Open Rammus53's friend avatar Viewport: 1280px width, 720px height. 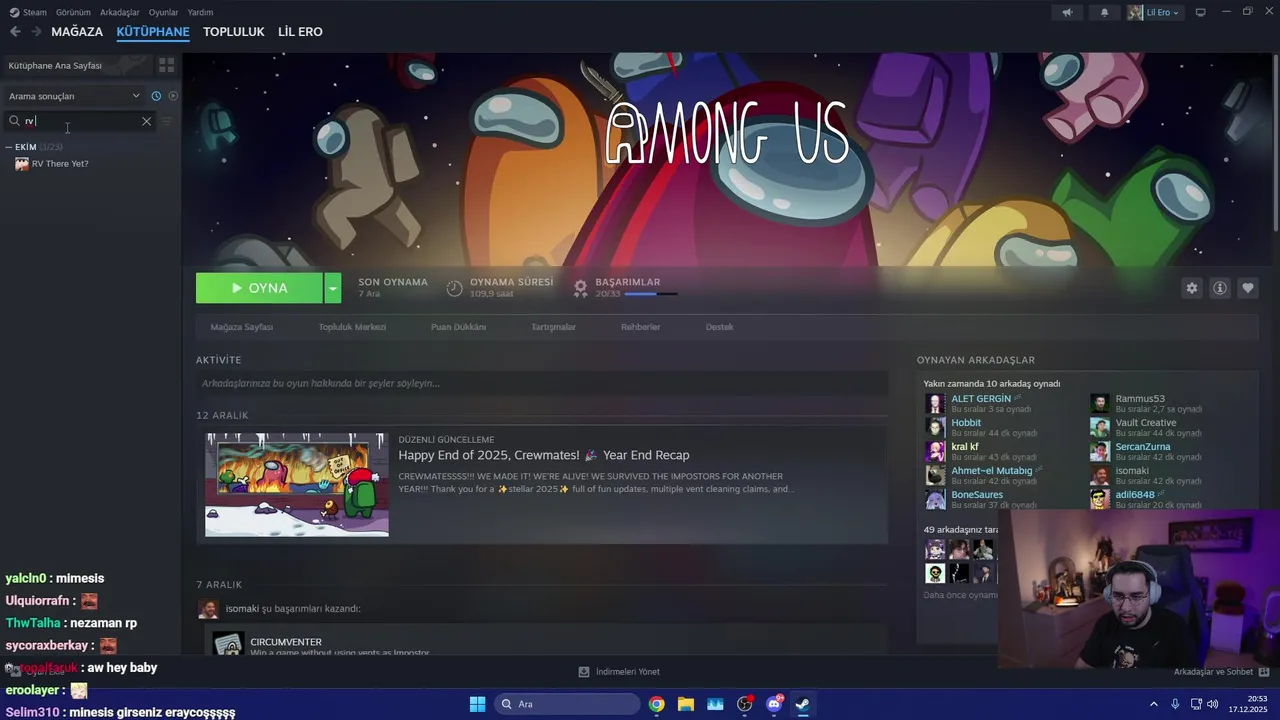[1099, 403]
